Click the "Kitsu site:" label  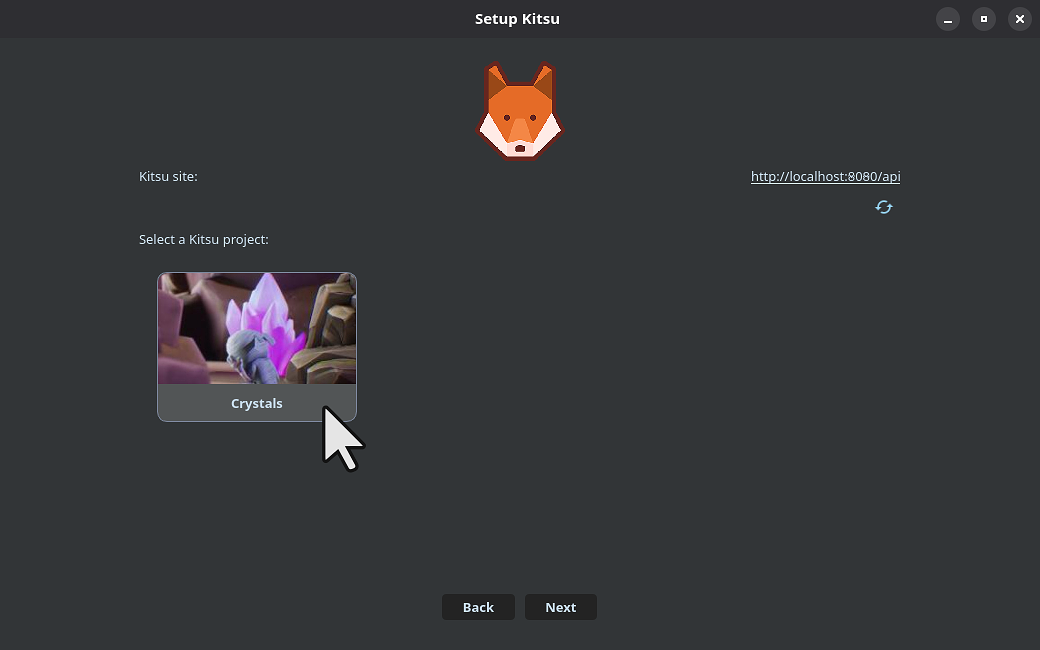tap(168, 176)
